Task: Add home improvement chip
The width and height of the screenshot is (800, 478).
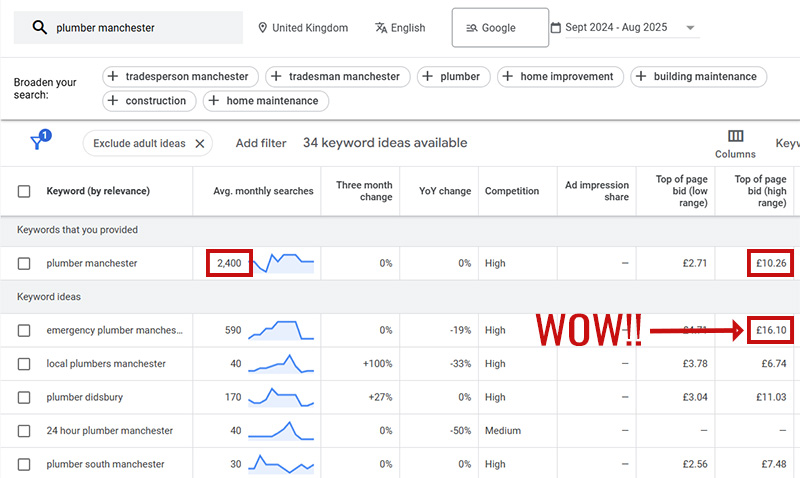Action: click(x=560, y=77)
